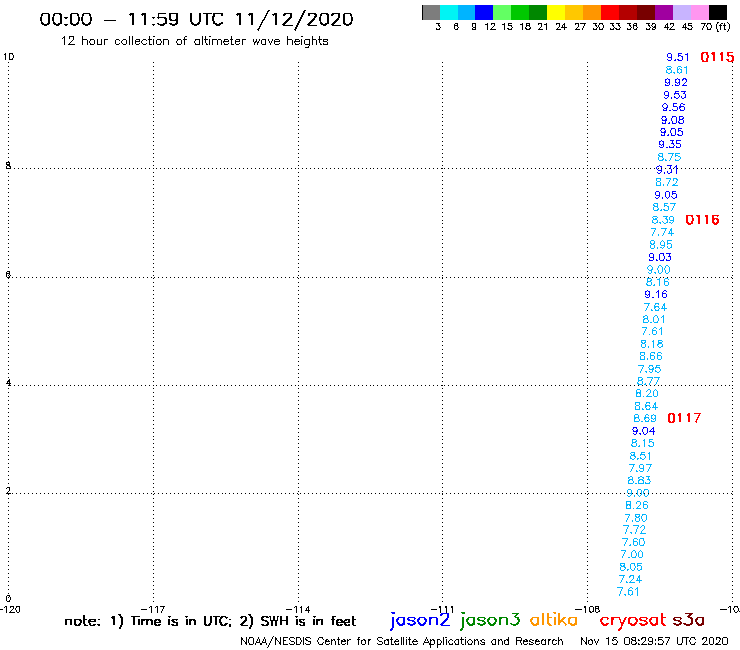Click the 'Nov 15 08:29:57 UTC 2020' timestamp
Screen dimensions: 740x650
[x=654, y=641]
